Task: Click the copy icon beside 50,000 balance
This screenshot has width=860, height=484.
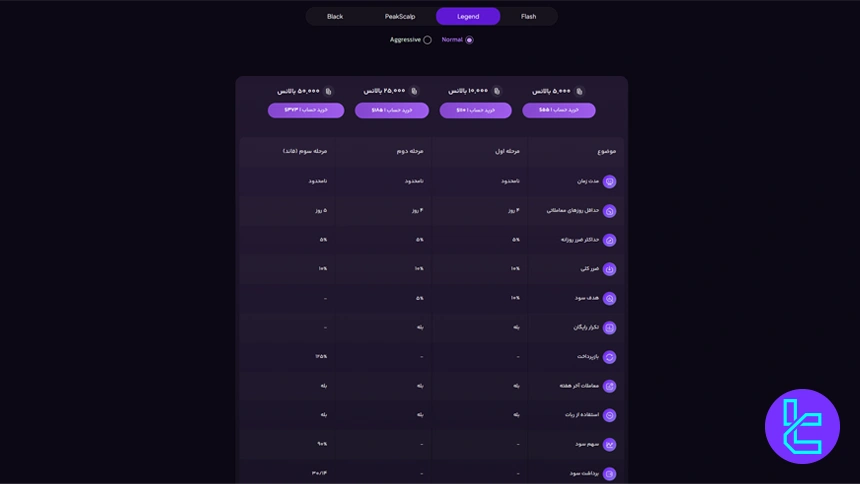Action: point(328,91)
